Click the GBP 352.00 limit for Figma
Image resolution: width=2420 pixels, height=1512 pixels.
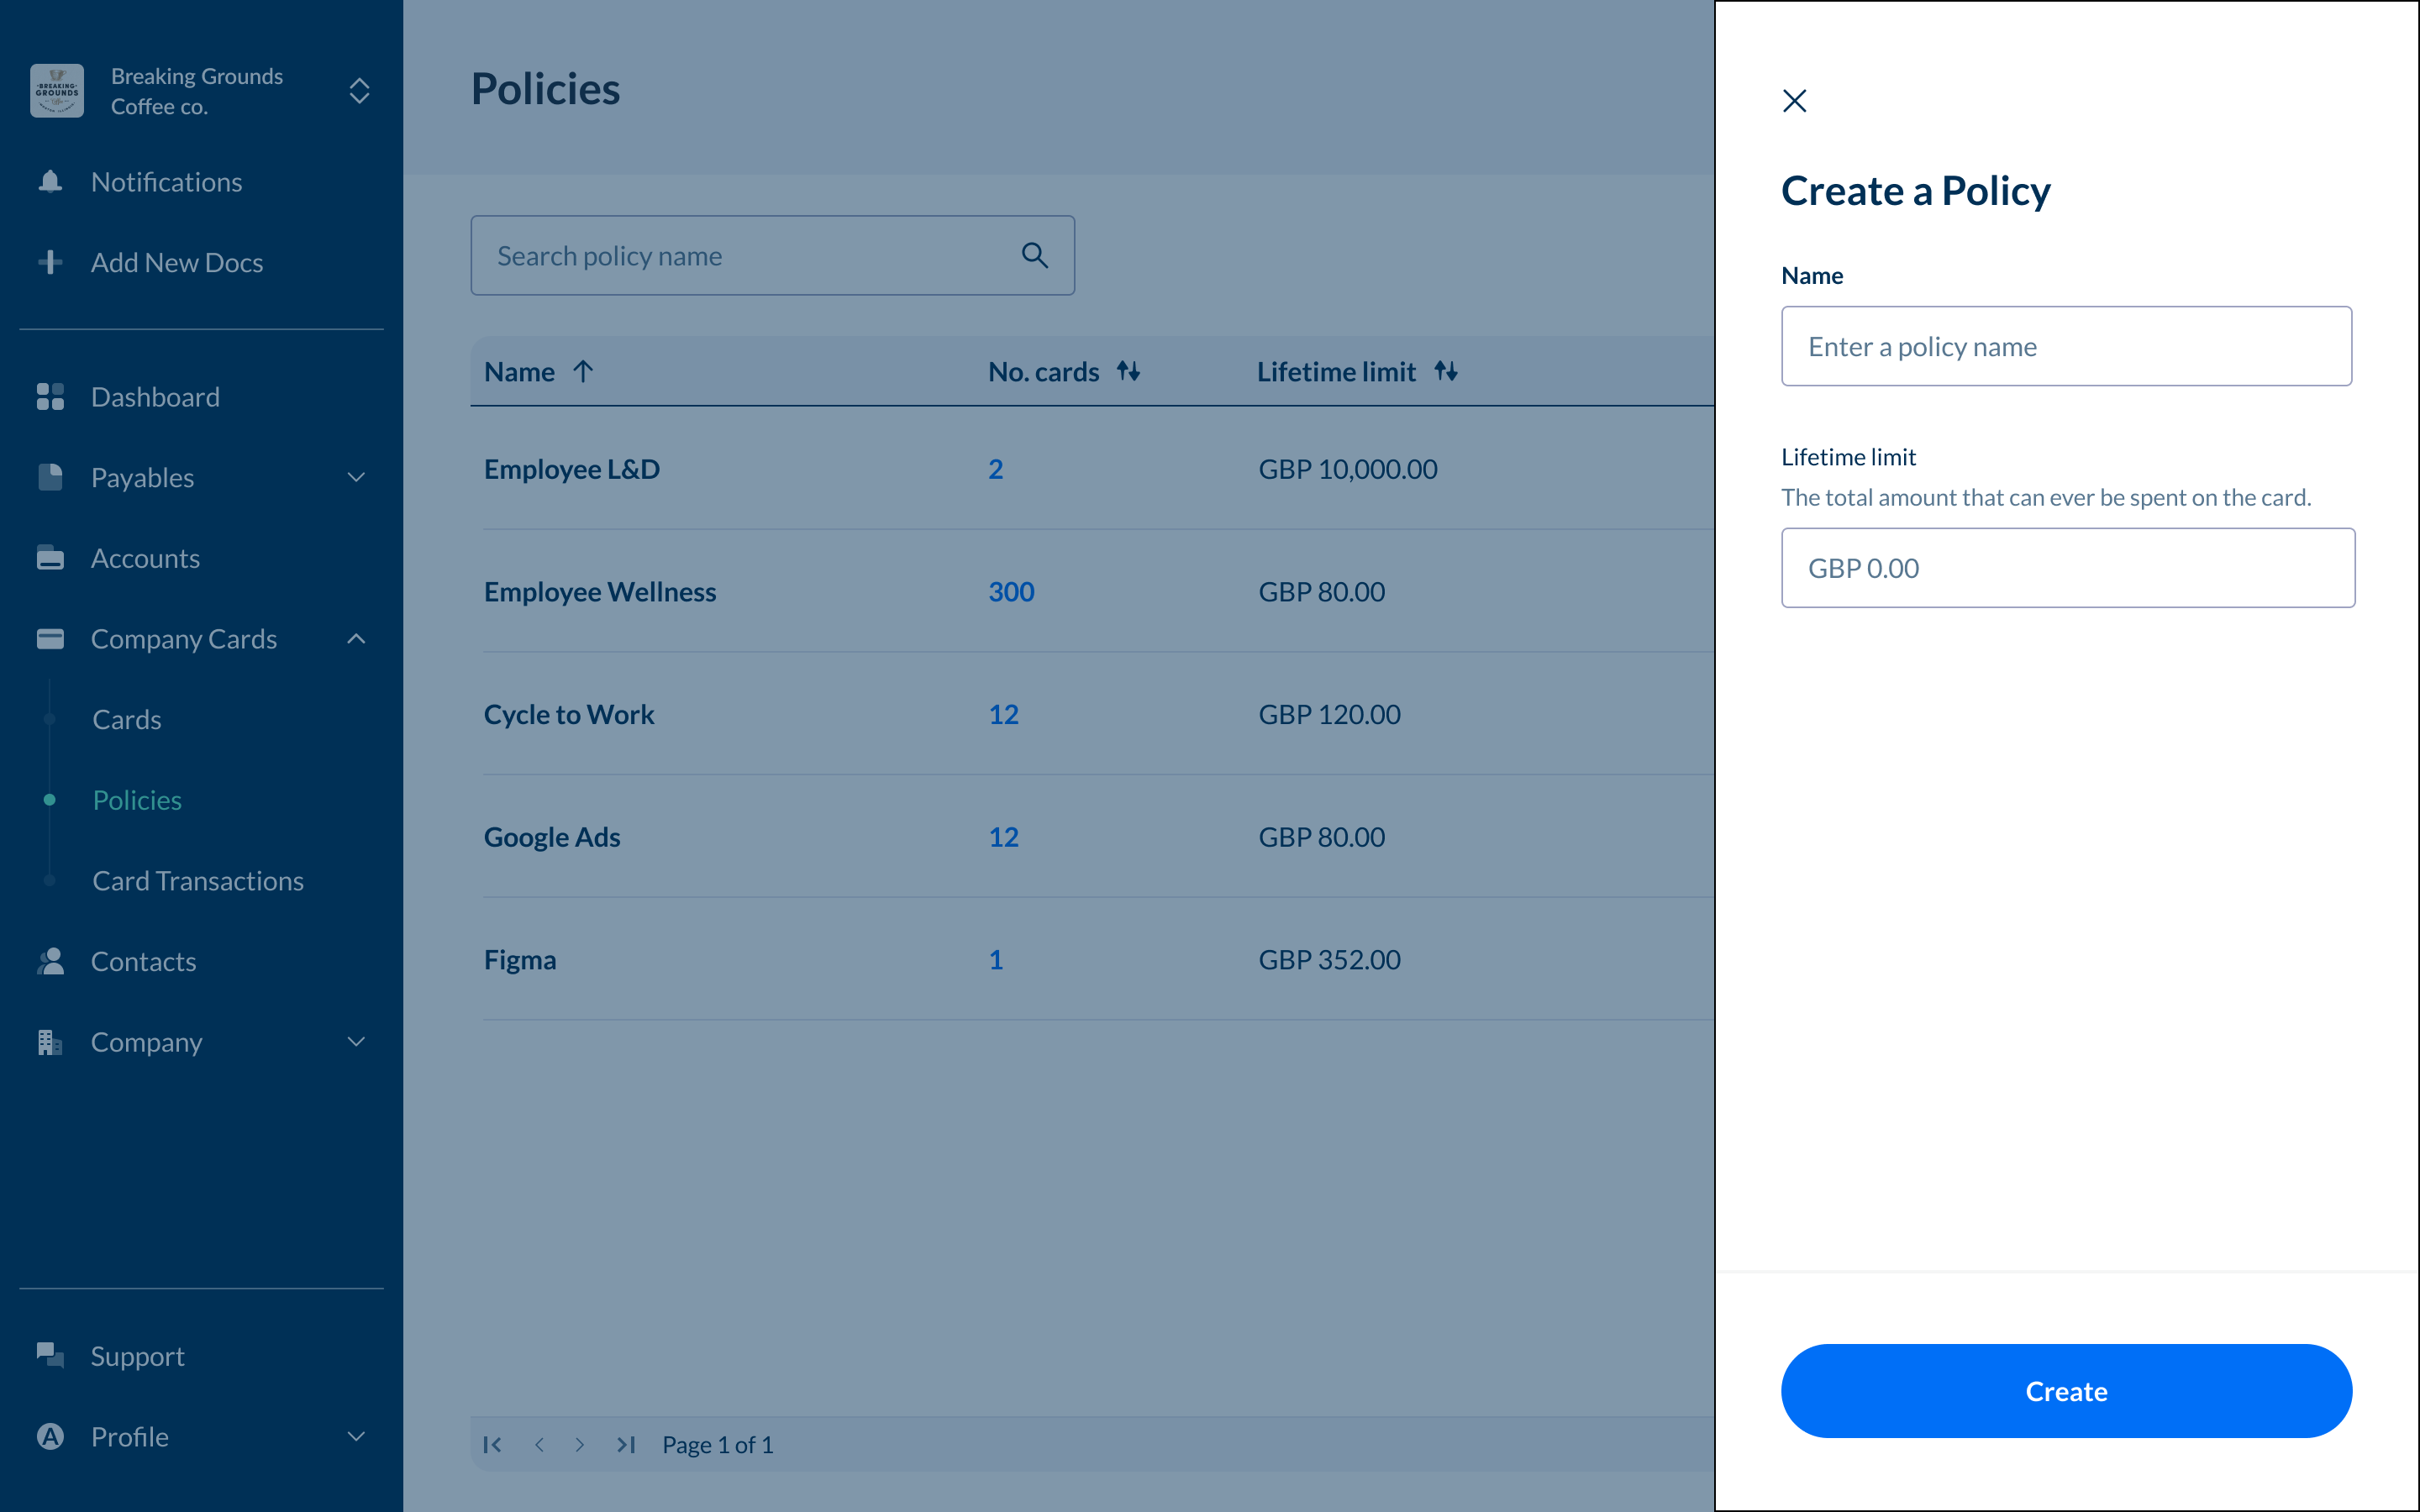click(x=1329, y=960)
